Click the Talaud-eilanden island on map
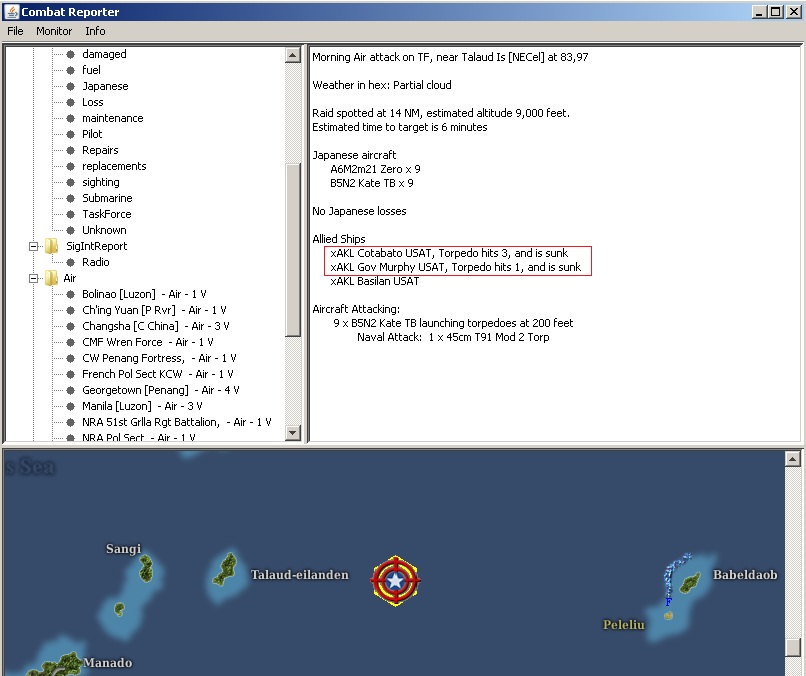Image resolution: width=806 pixels, height=676 pixels. [x=226, y=569]
